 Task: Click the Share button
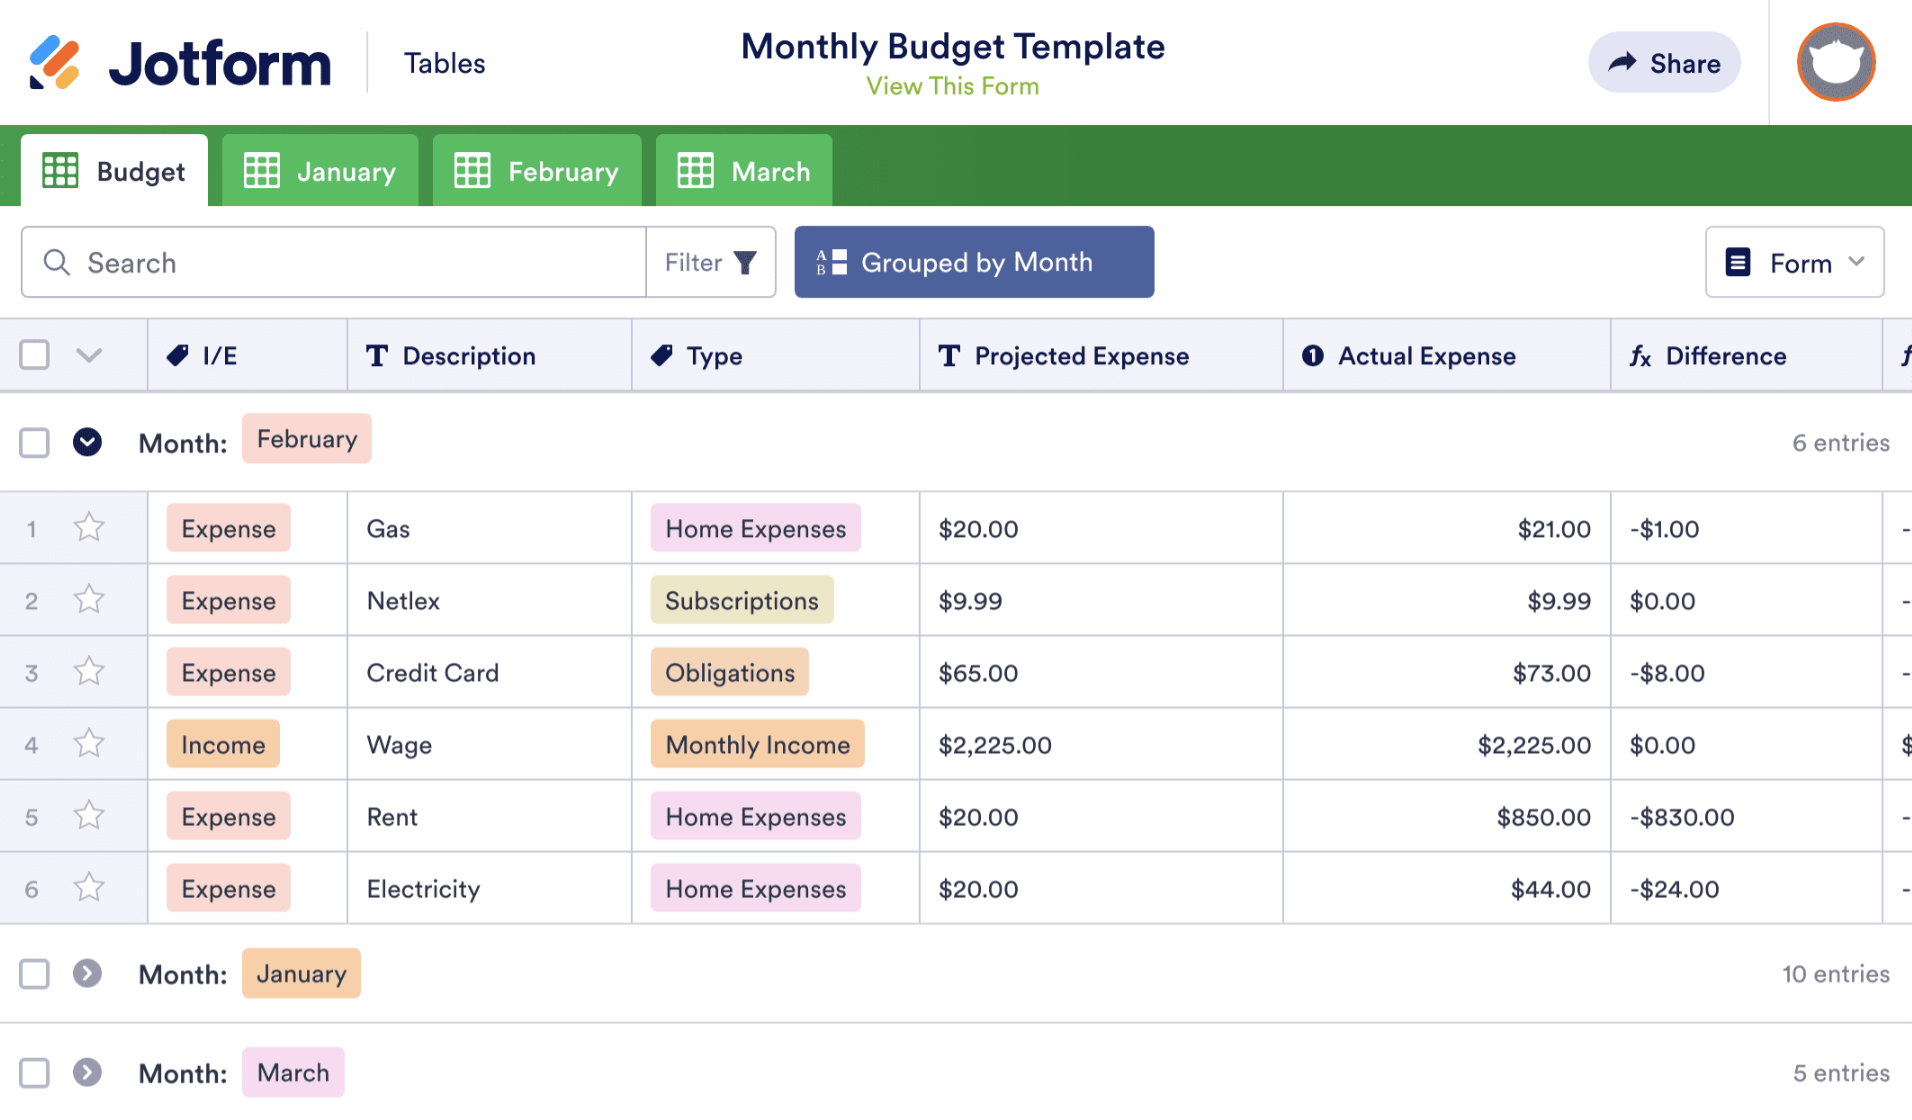click(x=1664, y=63)
